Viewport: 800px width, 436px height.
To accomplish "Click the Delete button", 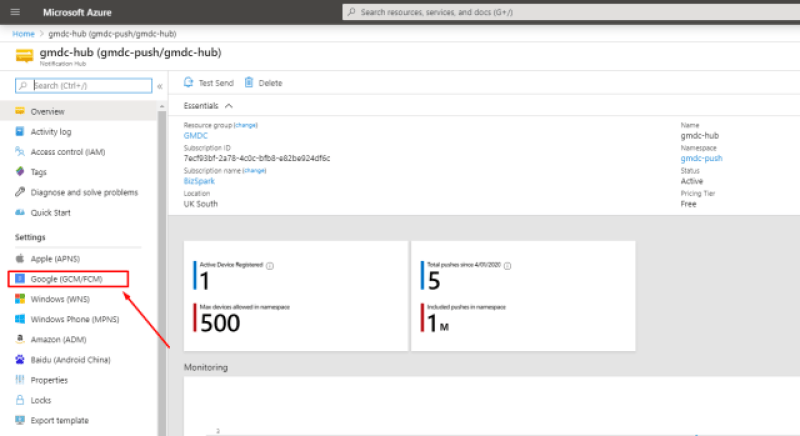I will (263, 83).
